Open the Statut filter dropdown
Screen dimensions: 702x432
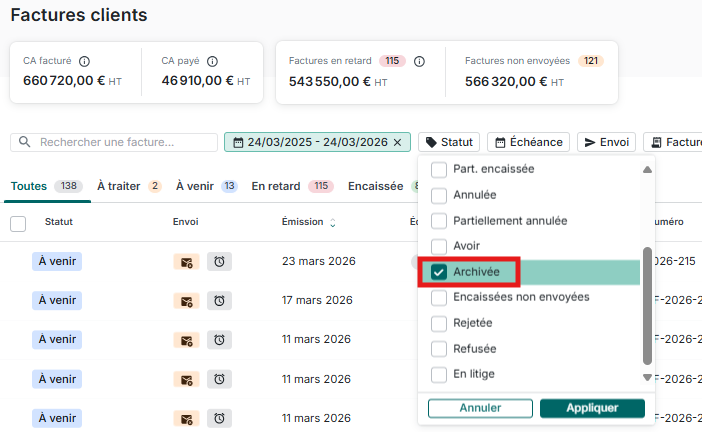(x=449, y=143)
